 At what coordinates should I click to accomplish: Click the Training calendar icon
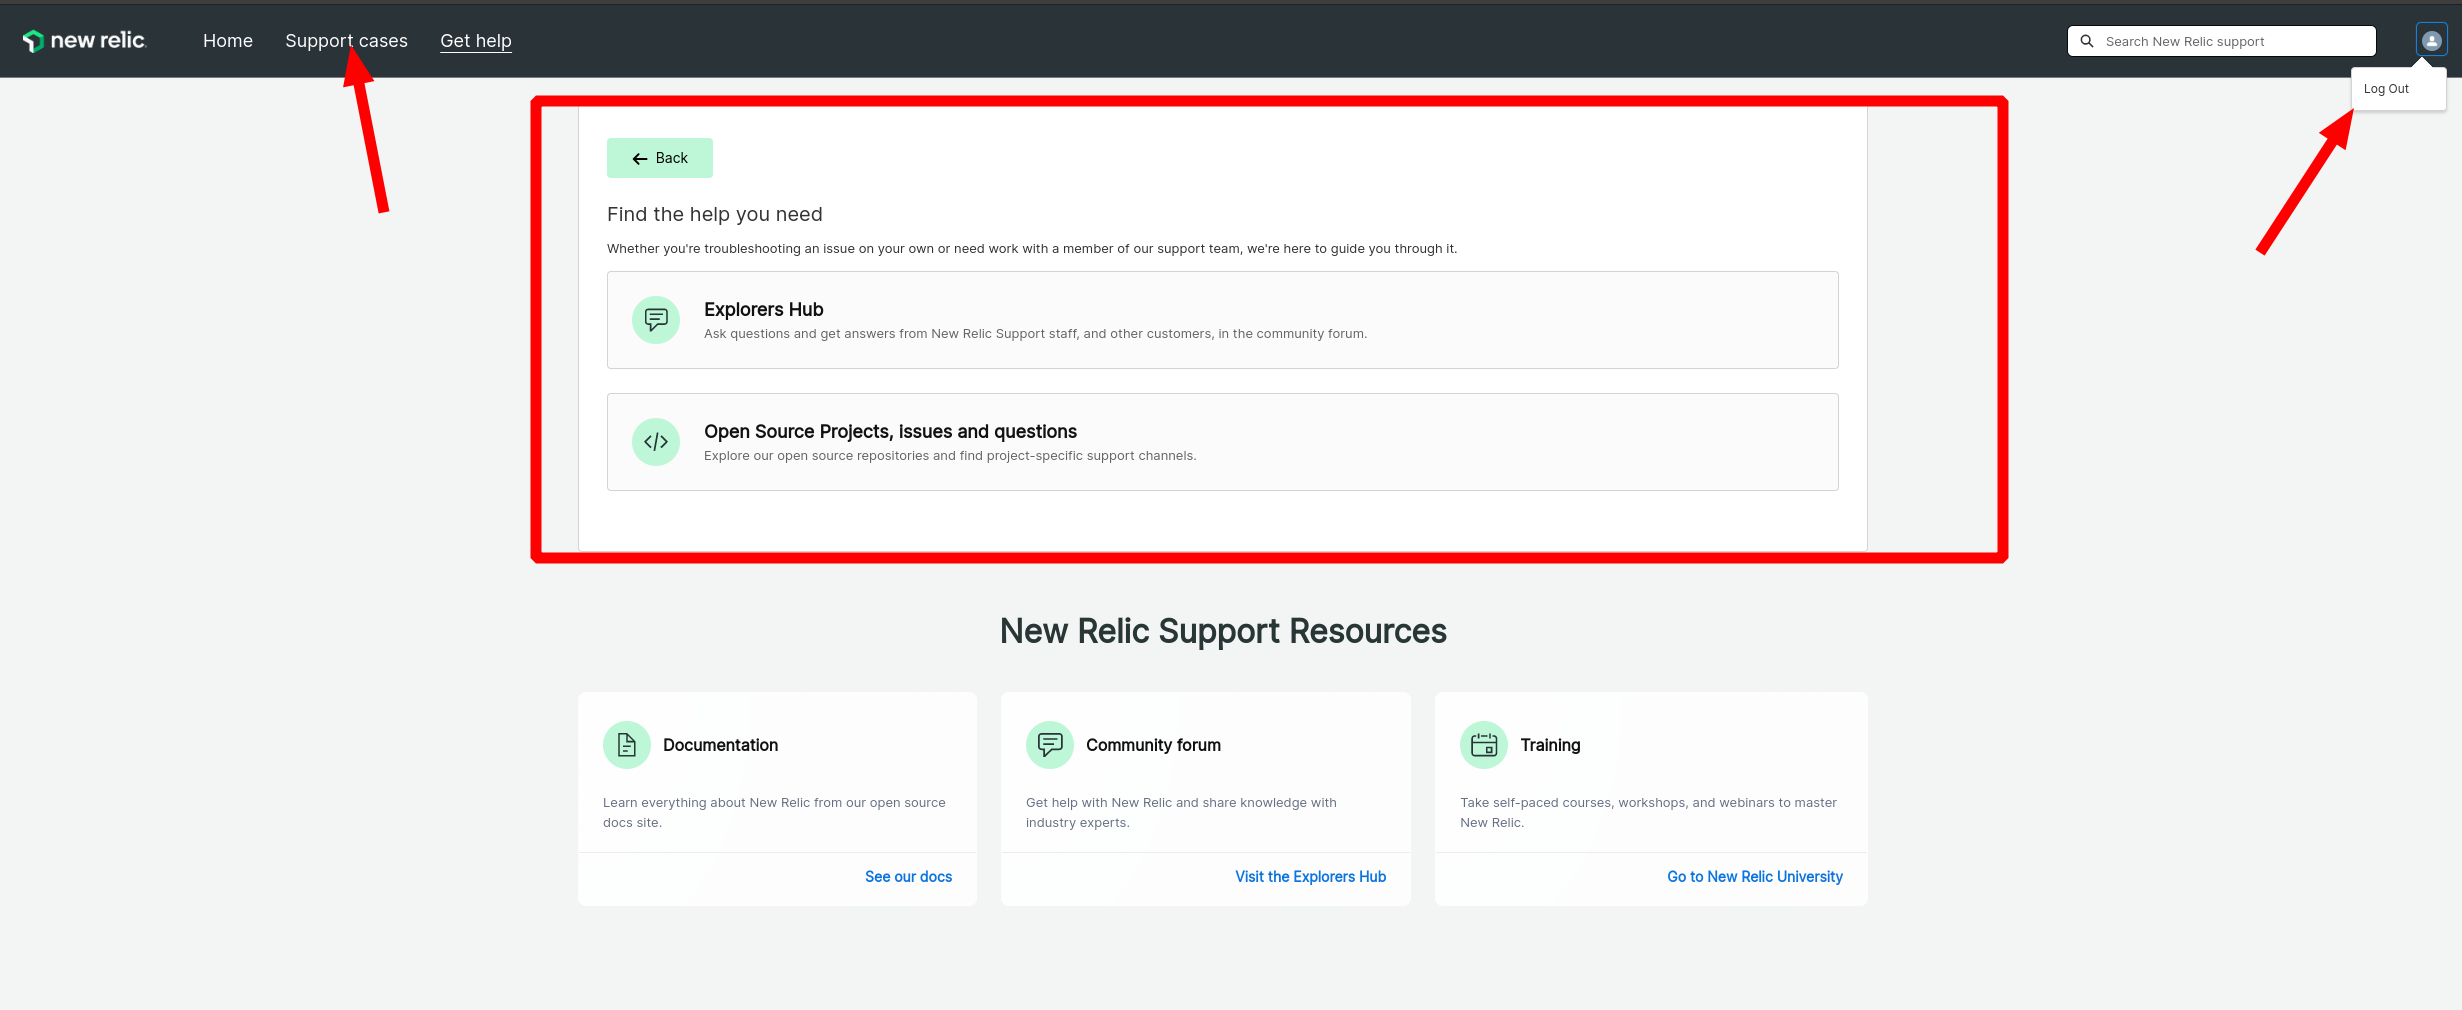pyautogui.click(x=1484, y=745)
